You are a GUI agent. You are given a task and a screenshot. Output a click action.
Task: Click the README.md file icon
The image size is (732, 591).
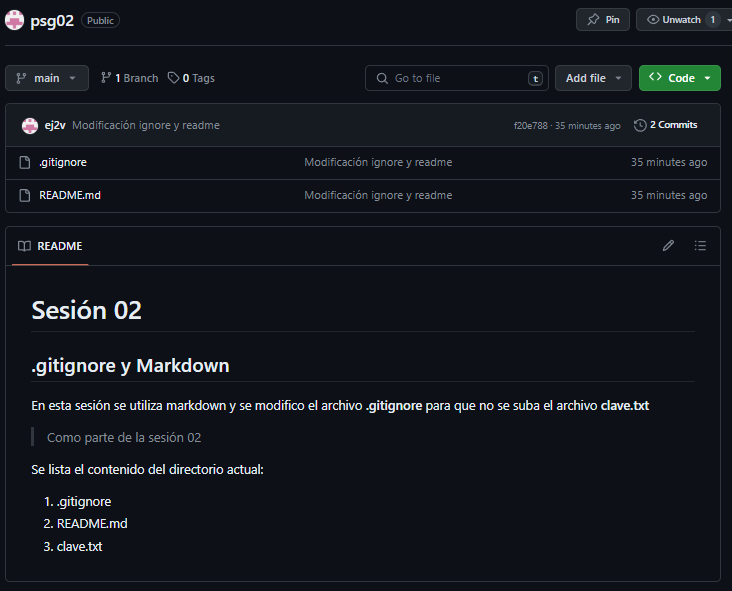coord(25,195)
